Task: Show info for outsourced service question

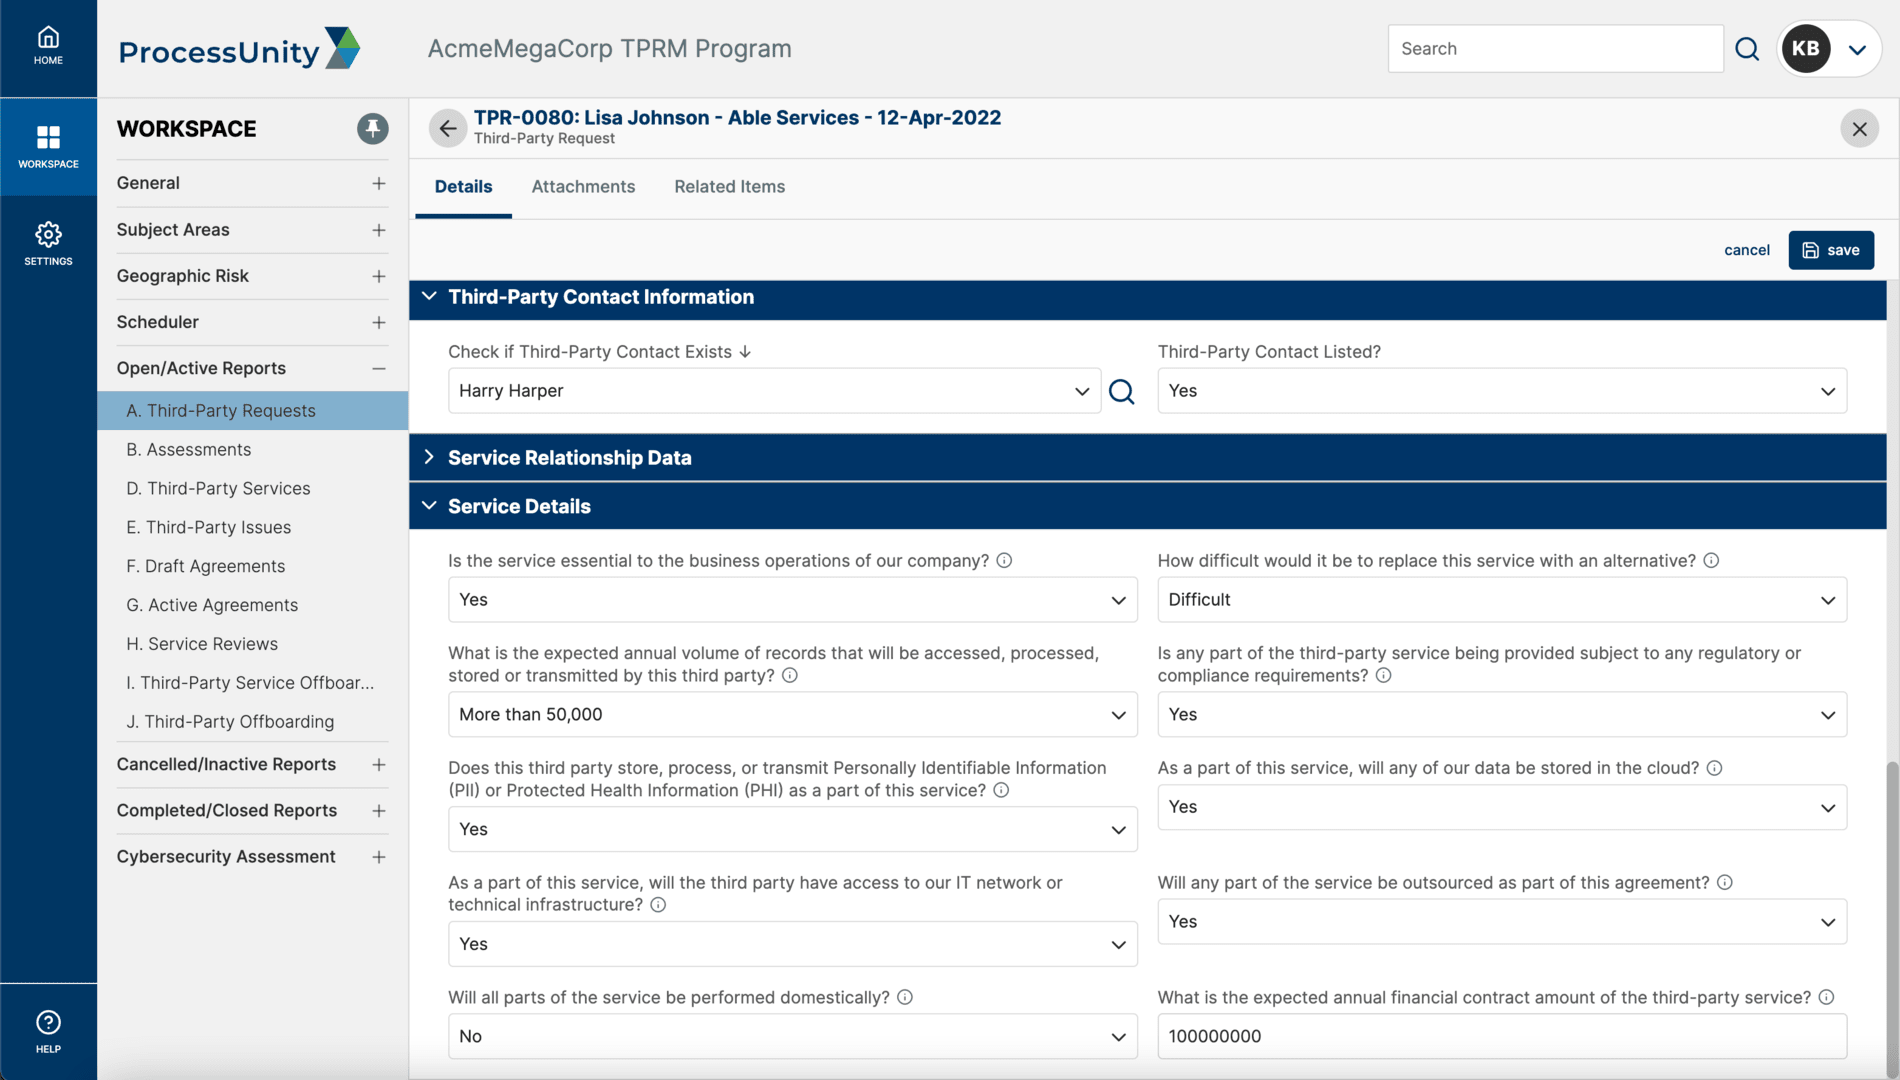Action: point(1725,883)
